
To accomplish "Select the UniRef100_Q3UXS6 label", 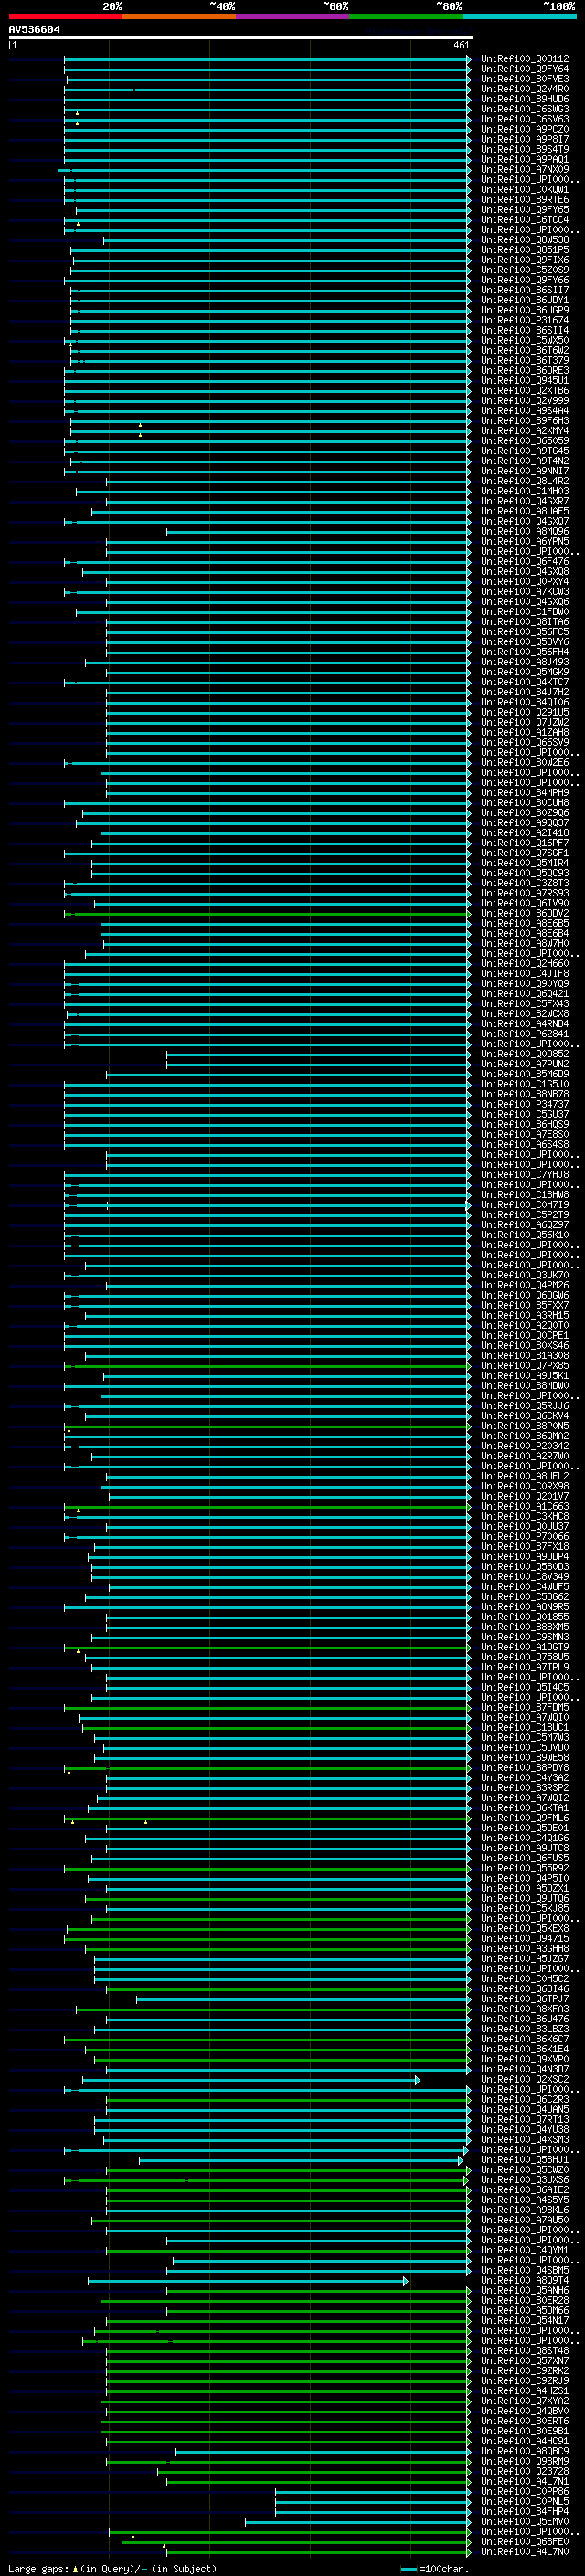I will click(525, 2179).
